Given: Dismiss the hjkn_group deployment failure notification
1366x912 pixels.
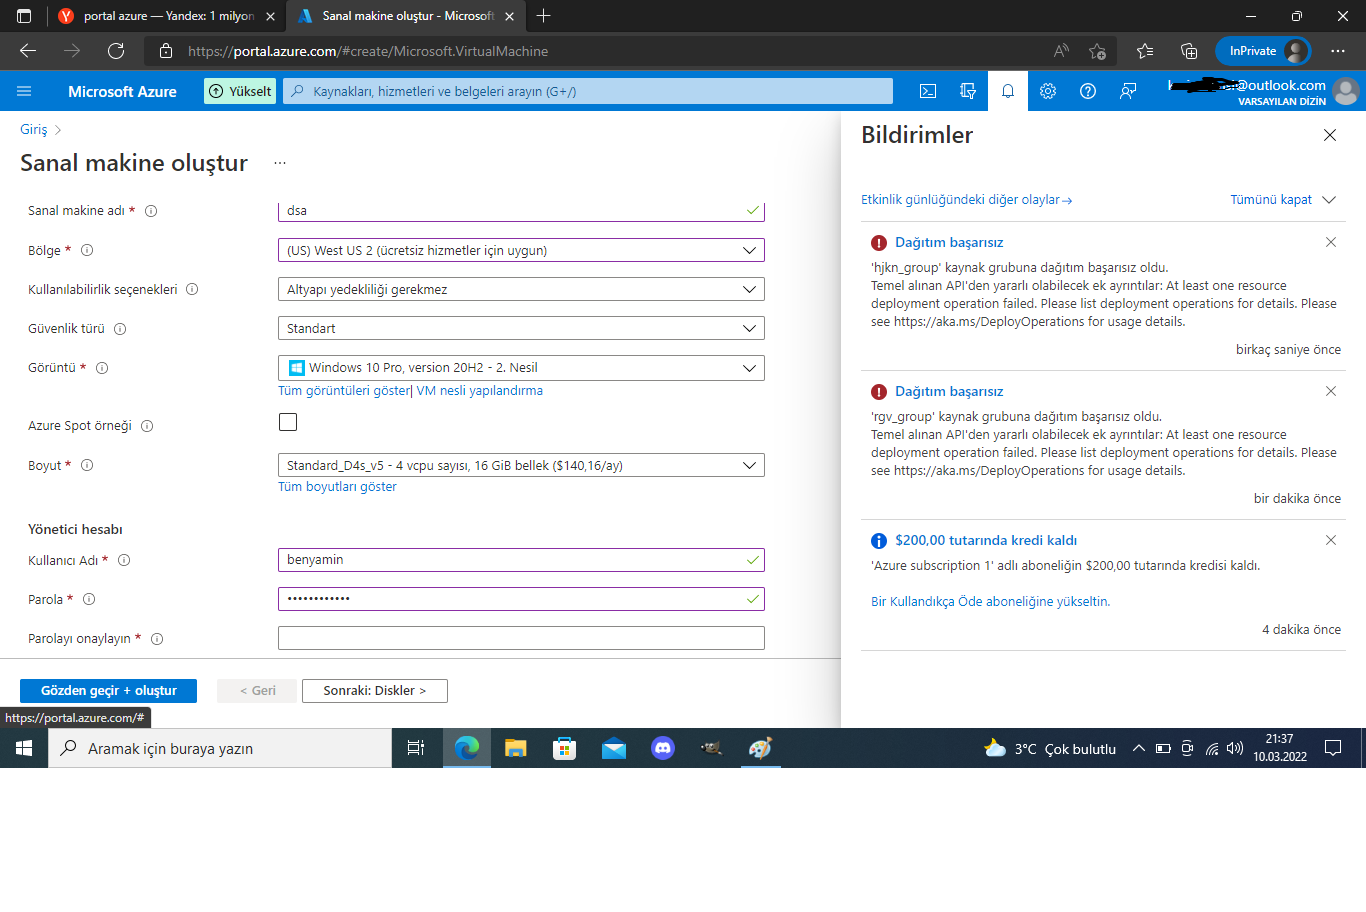Looking at the screenshot, I should 1331,242.
